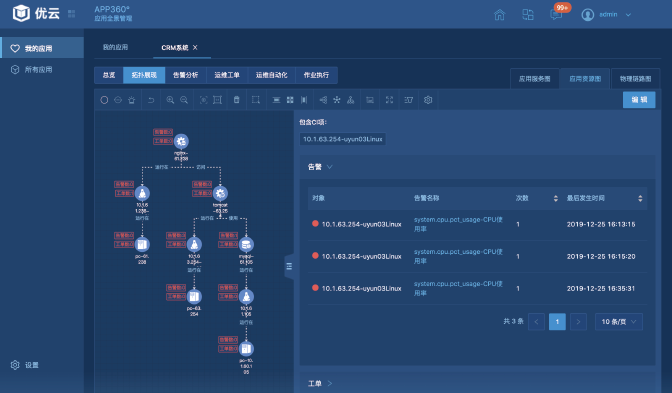Switch to 我的应用 tab
The width and height of the screenshot is (672, 393).
(x=115, y=47)
